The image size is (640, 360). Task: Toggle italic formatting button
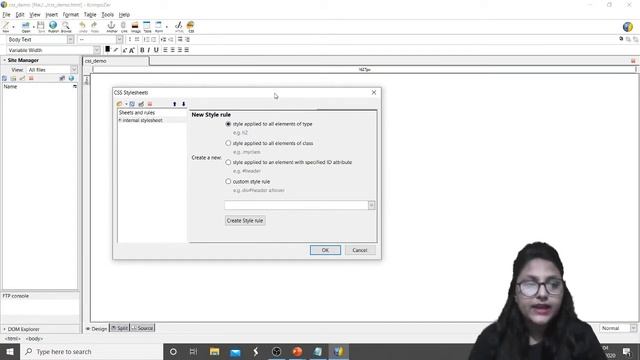click(149, 50)
